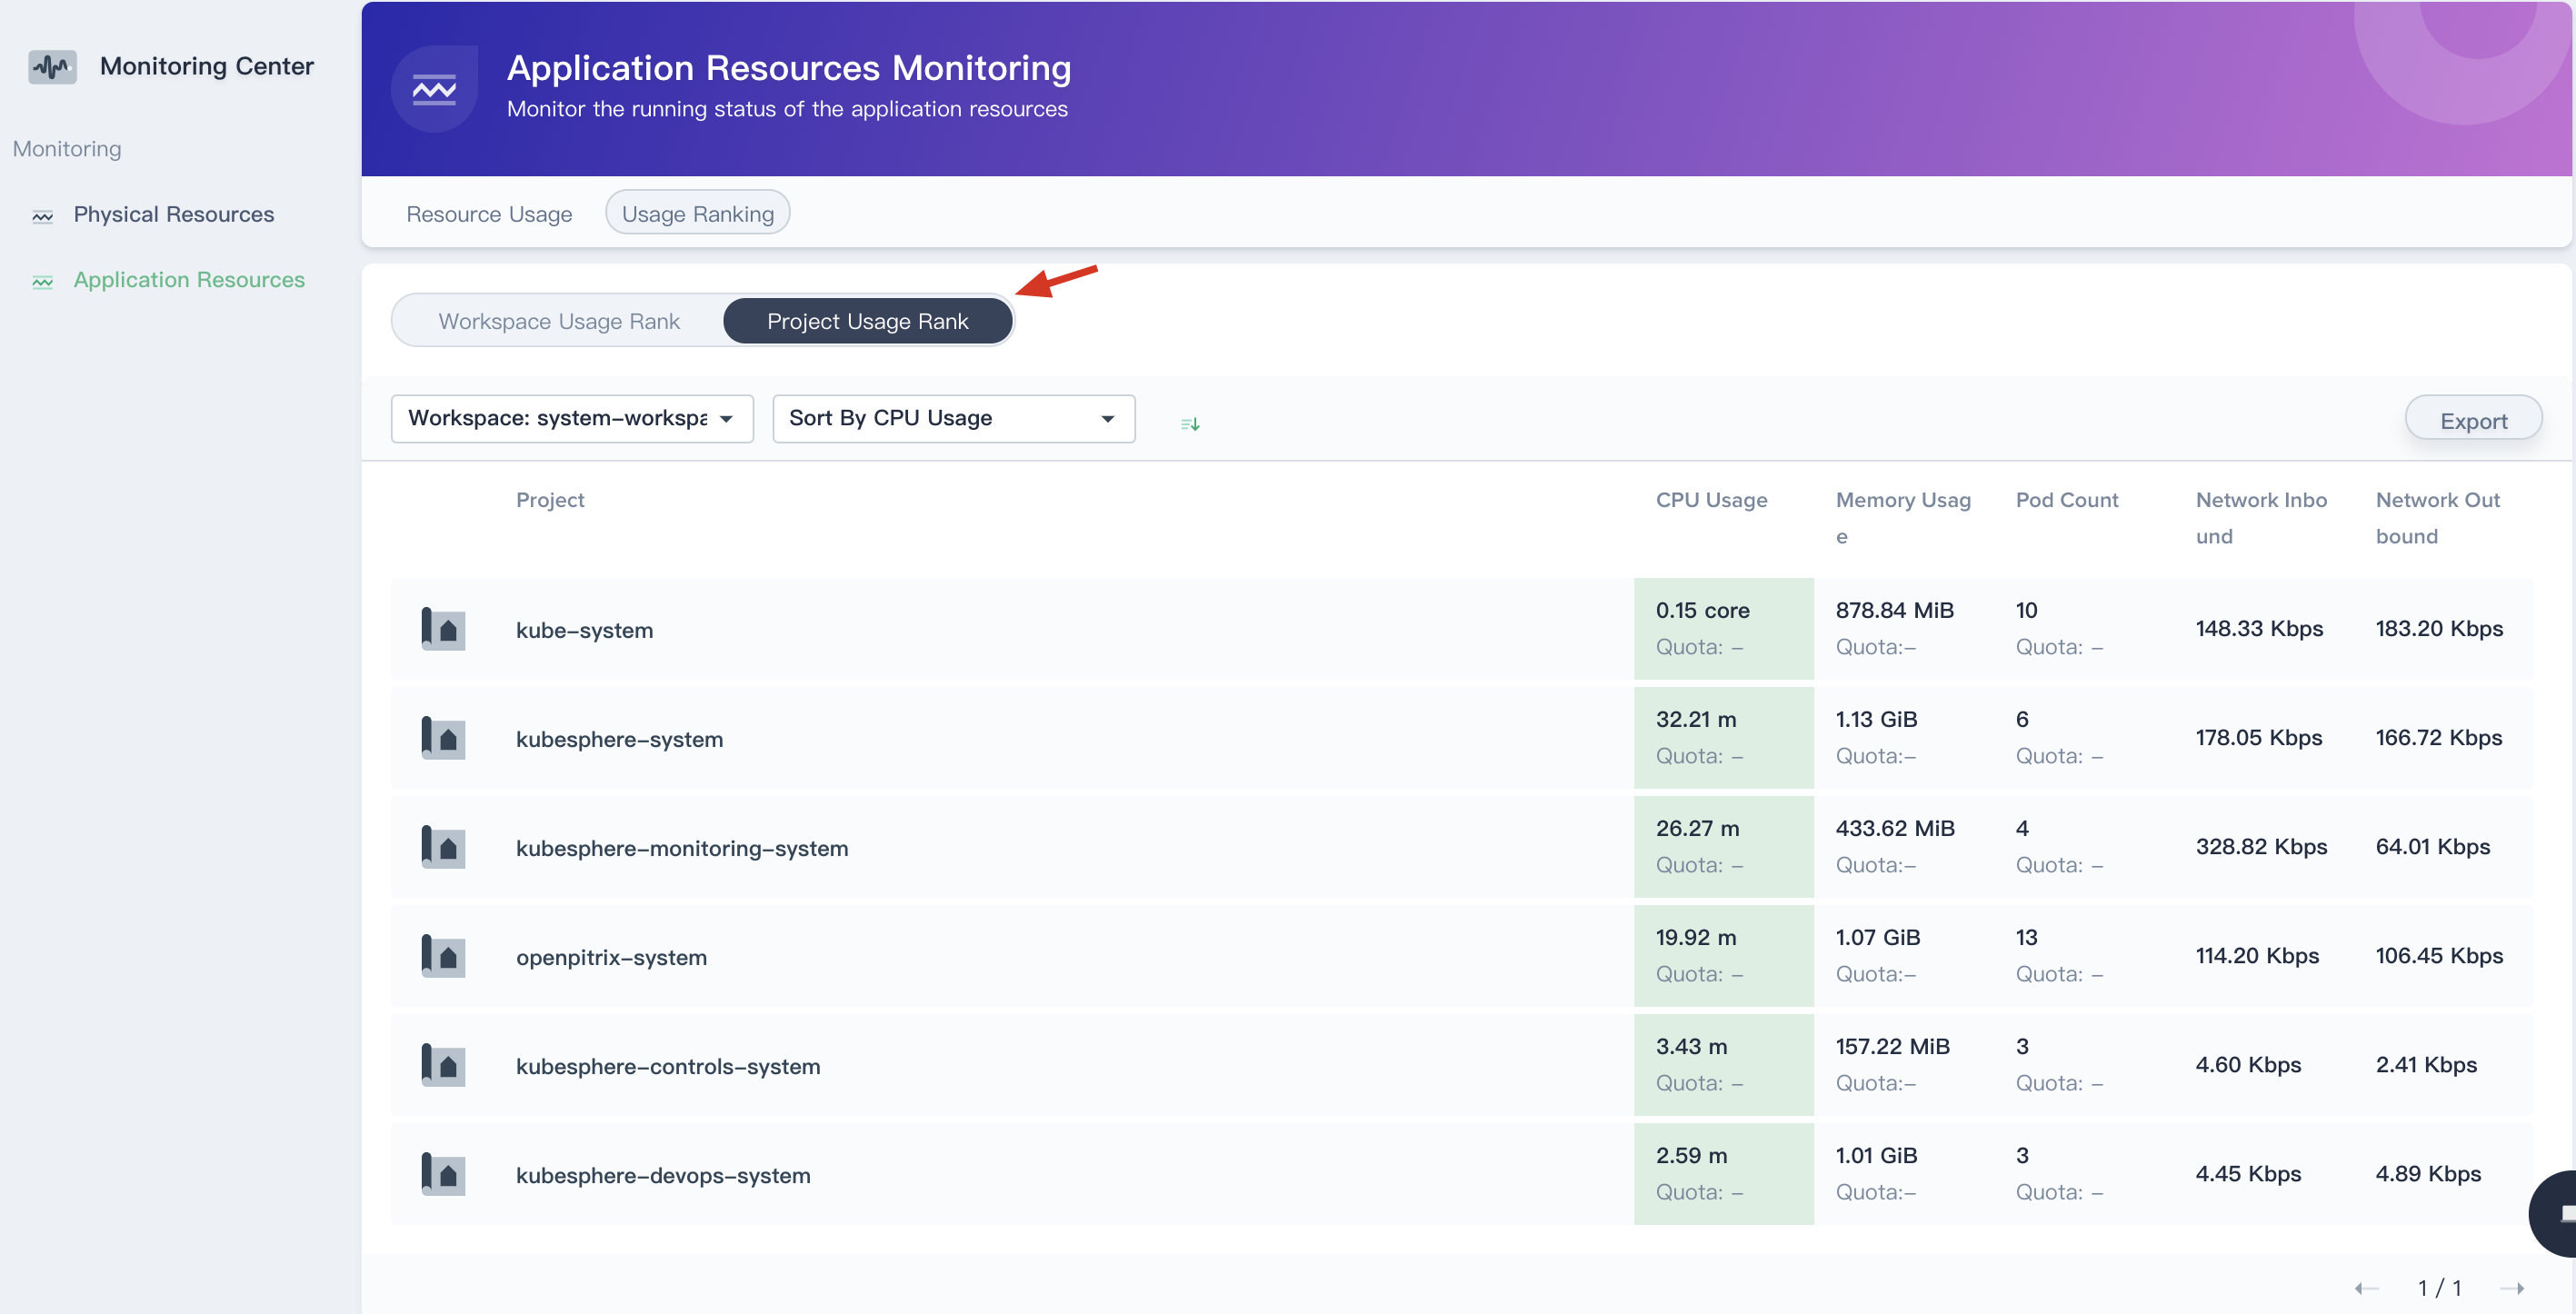
Task: Click the 0.15 core CPU value
Action: click(1702, 610)
